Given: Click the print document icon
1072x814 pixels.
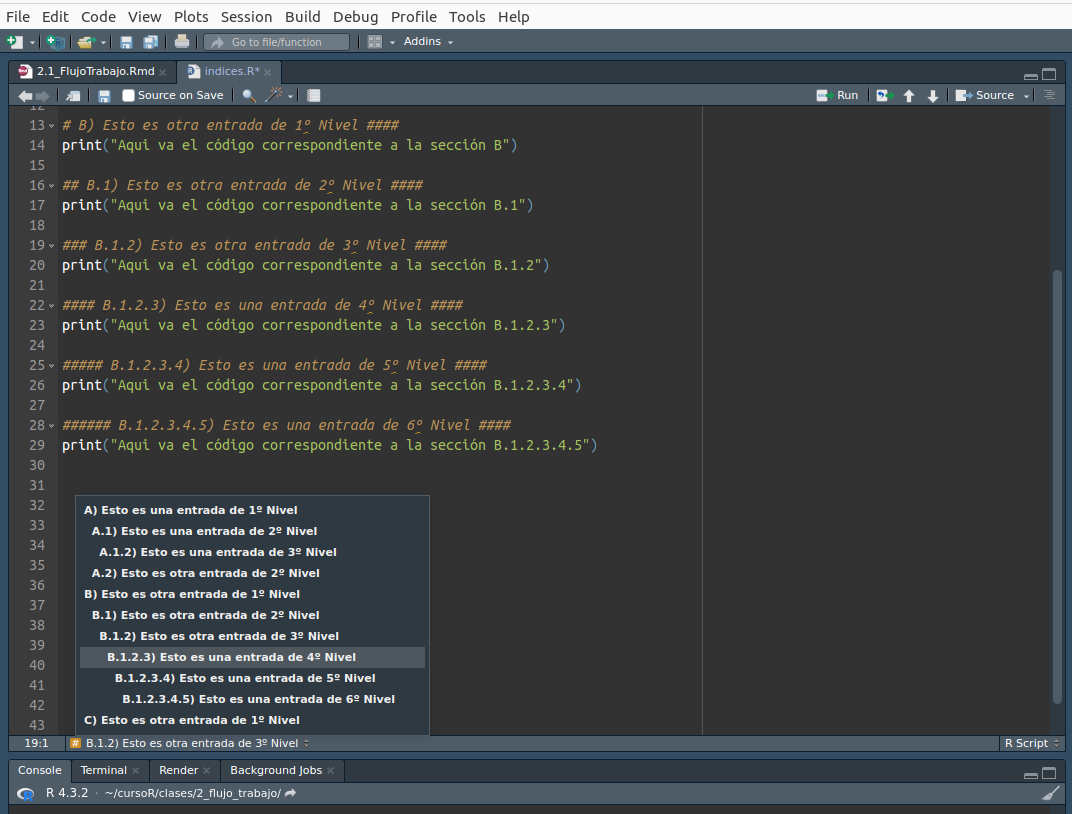Looking at the screenshot, I should point(181,42).
